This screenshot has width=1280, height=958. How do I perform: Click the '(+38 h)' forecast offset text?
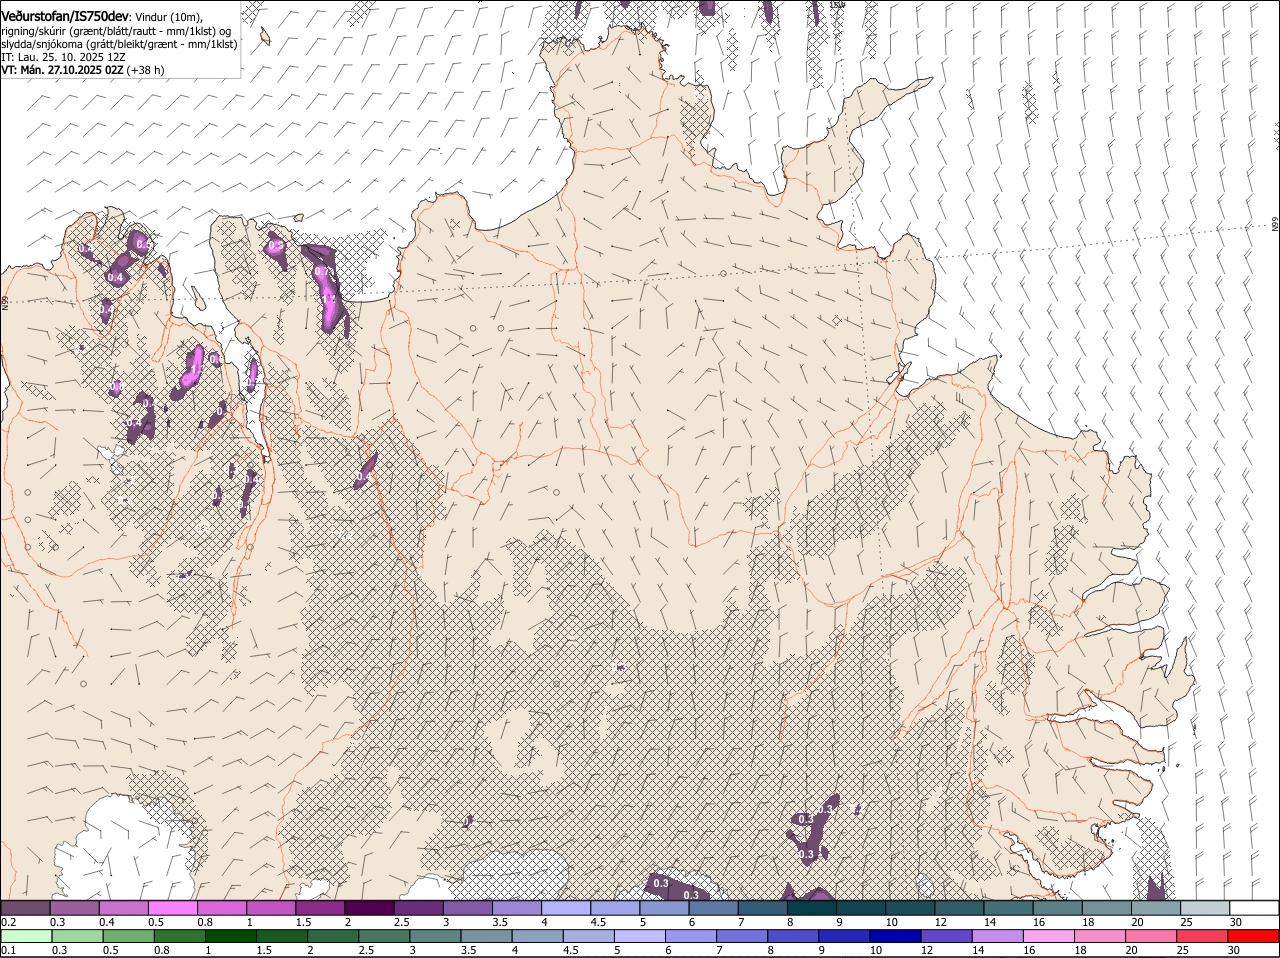(x=146, y=70)
